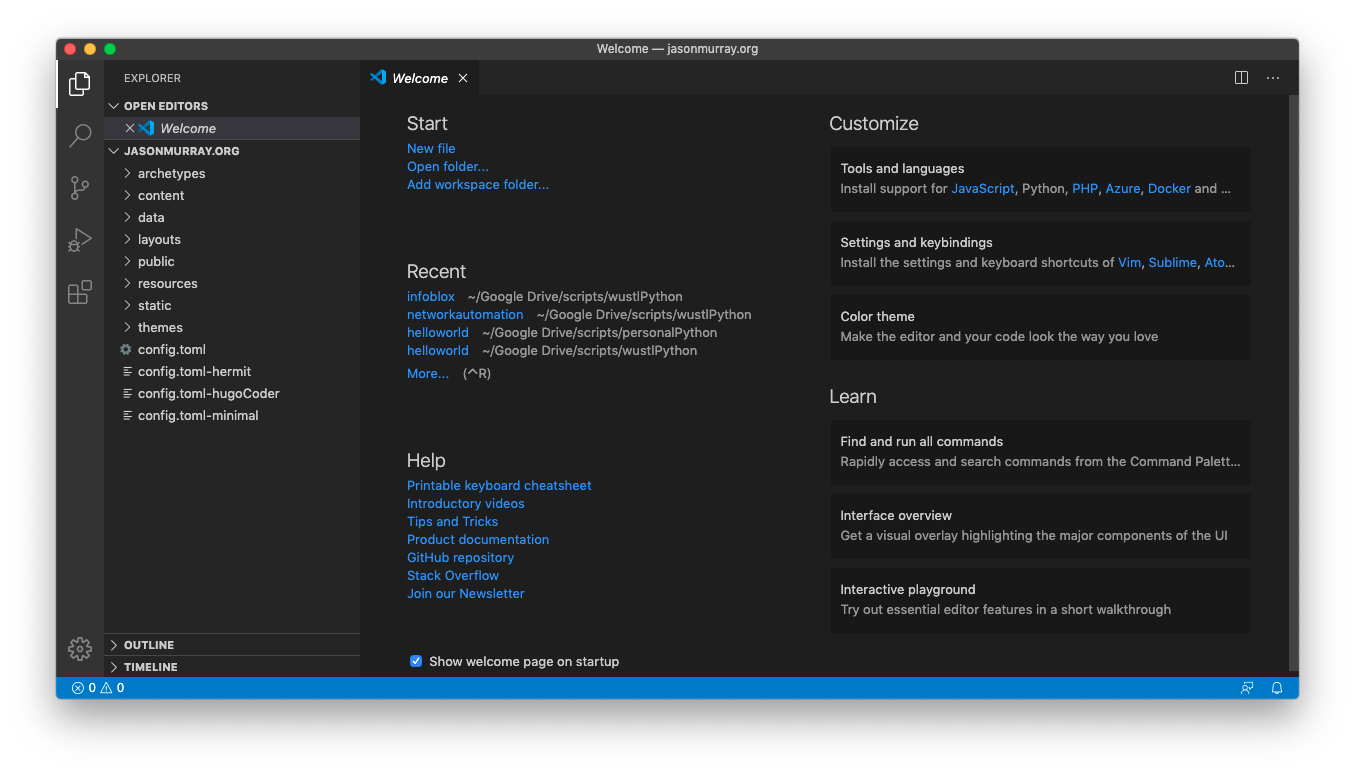Click Add workspace folder... link
The height and width of the screenshot is (773, 1355).
[x=478, y=184]
